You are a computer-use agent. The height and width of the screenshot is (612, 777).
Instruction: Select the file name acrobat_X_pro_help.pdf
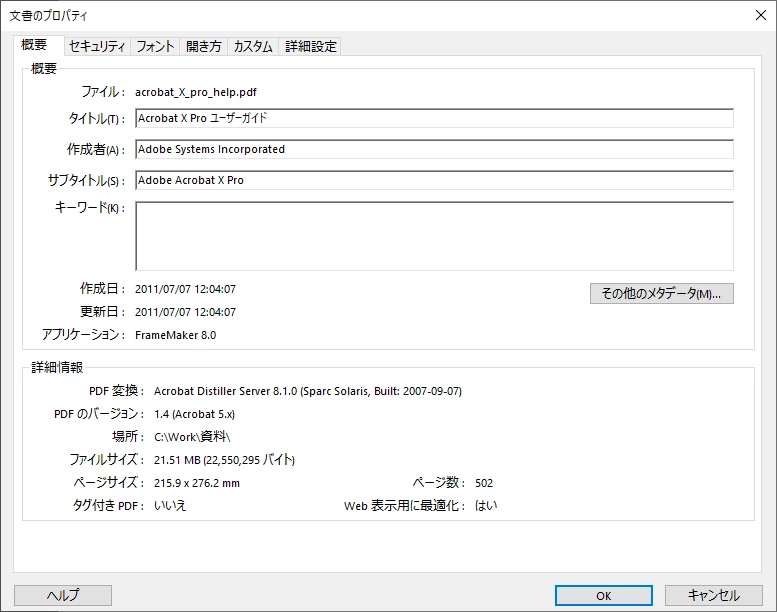pyautogui.click(x=196, y=92)
